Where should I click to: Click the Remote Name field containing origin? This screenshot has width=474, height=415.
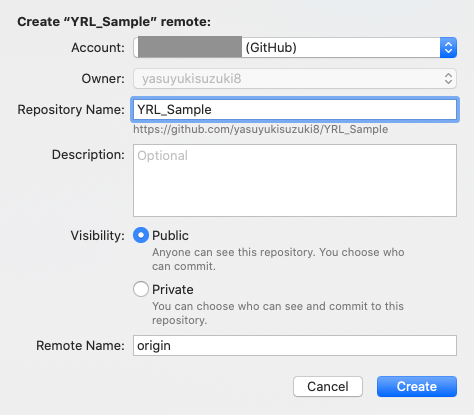[x=295, y=346]
